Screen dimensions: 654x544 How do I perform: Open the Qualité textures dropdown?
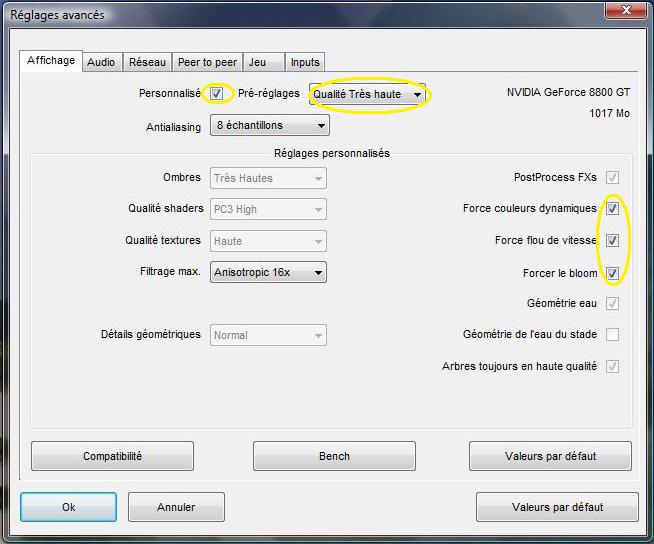point(268,241)
